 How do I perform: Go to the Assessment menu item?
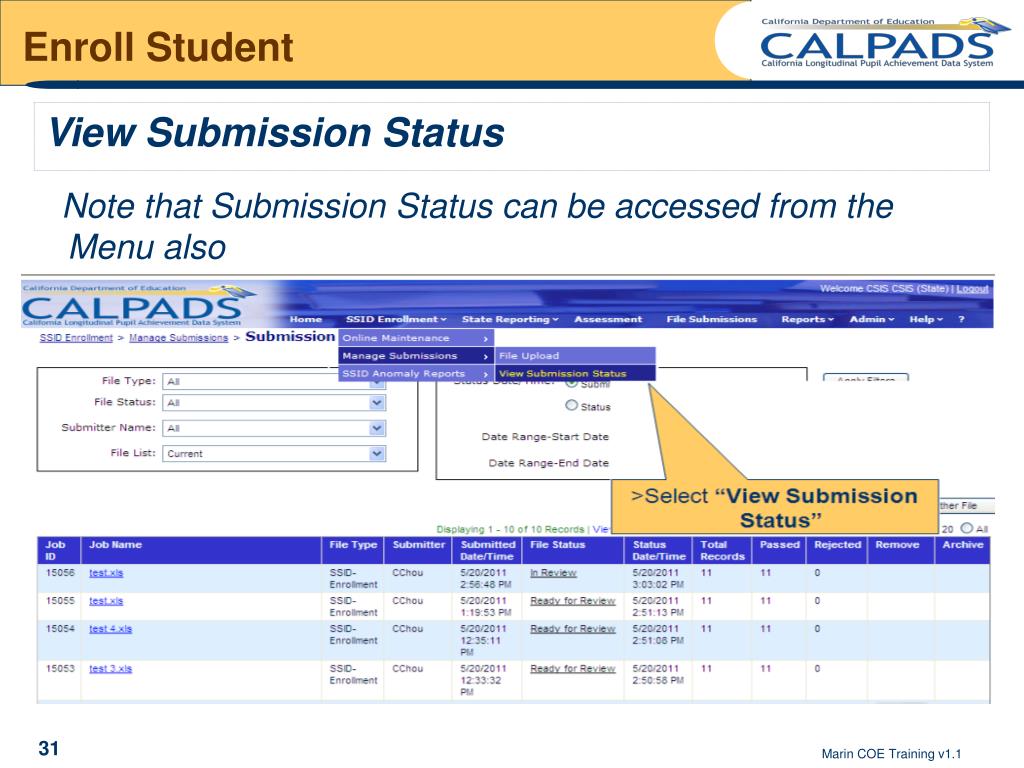608,319
